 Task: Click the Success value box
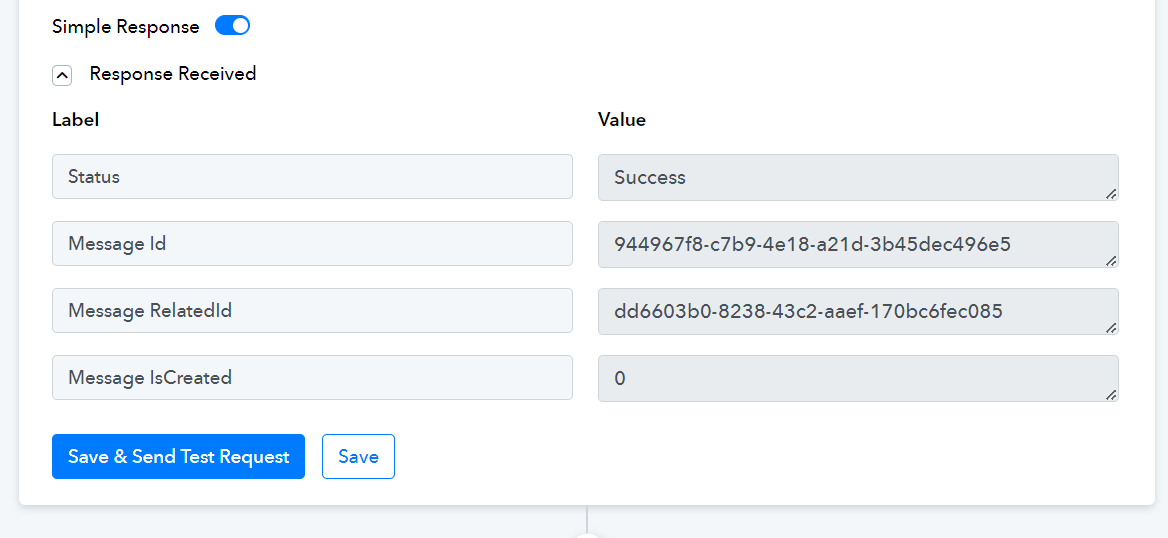click(857, 177)
